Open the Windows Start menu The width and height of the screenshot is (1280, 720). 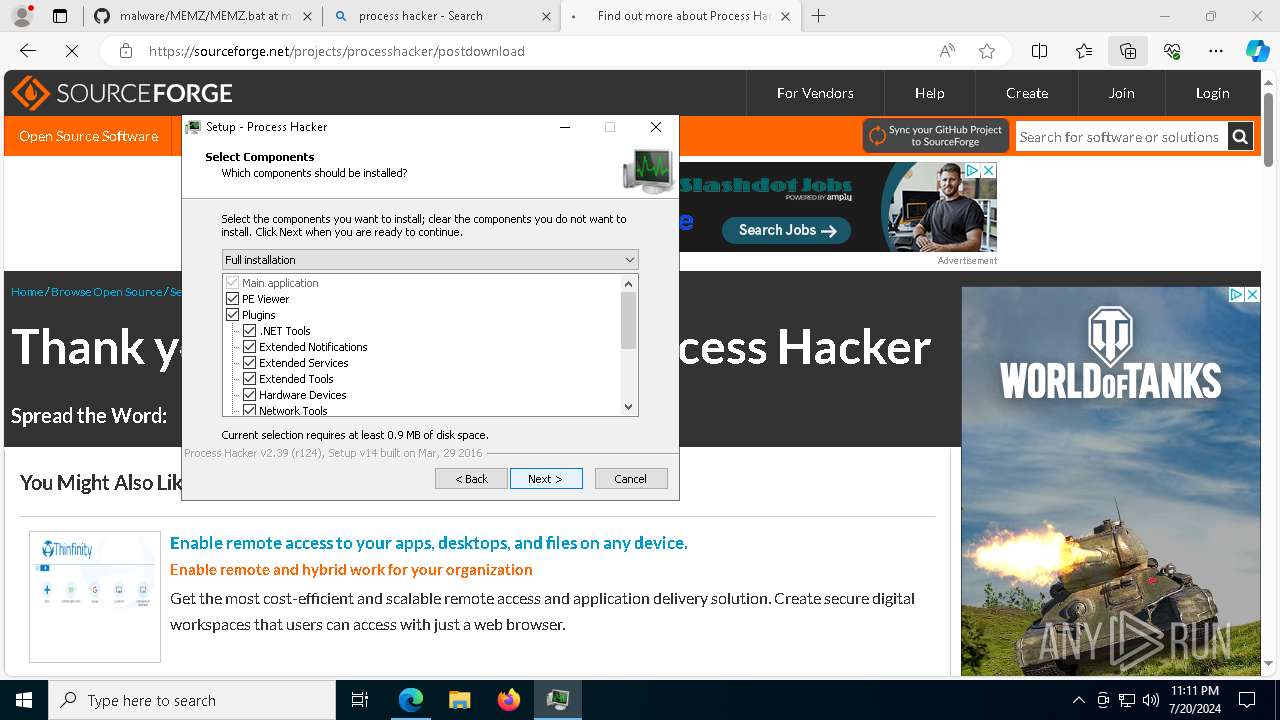pos(24,700)
